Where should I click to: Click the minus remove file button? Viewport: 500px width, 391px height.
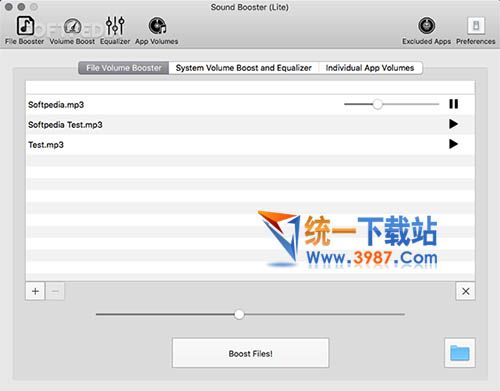[55, 291]
